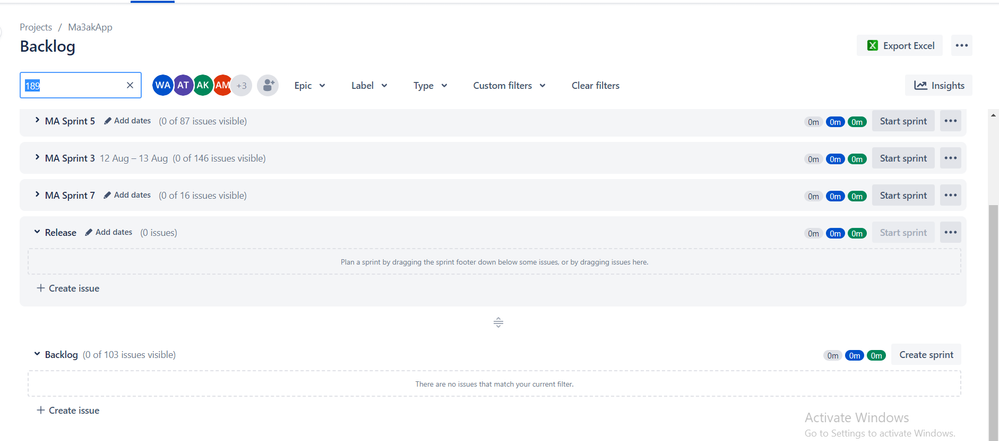Viewport: 999px width, 441px height.
Task: Click the Backlog blue 0m badge
Action: click(854, 356)
